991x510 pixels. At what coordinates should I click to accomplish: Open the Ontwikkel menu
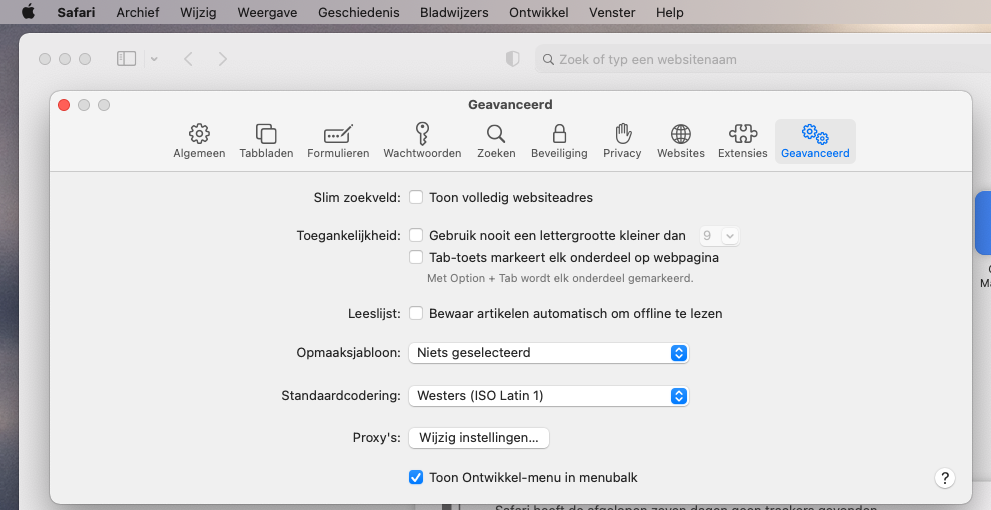pyautogui.click(x=538, y=12)
